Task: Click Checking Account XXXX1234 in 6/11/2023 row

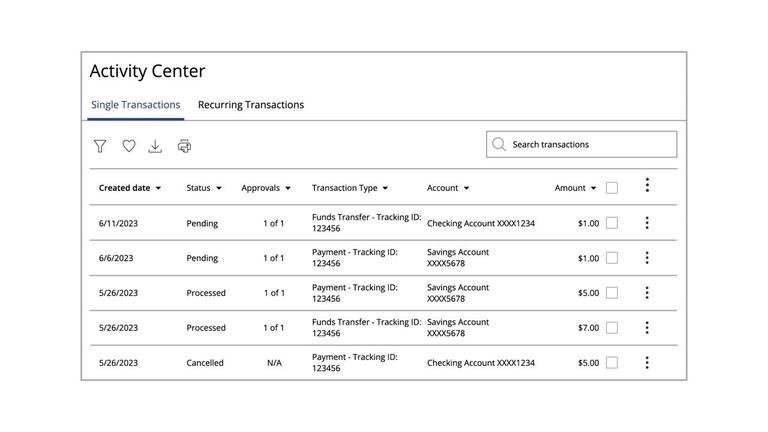Action: 480,223
